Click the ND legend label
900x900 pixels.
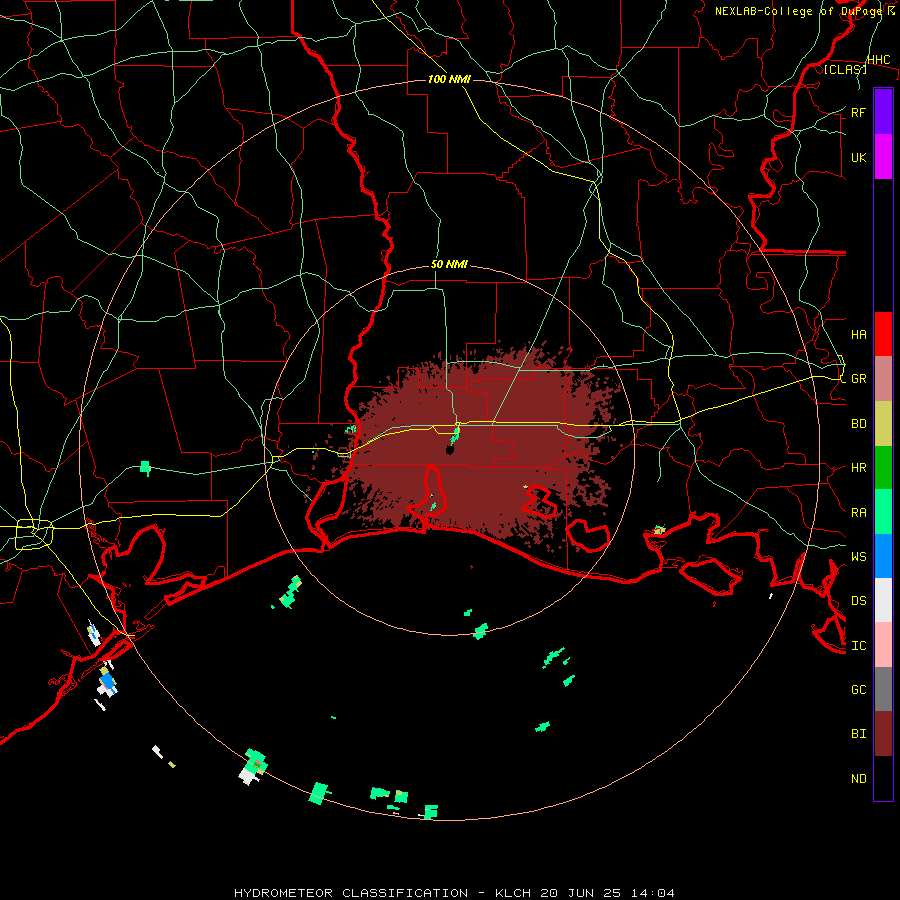[x=858, y=779]
